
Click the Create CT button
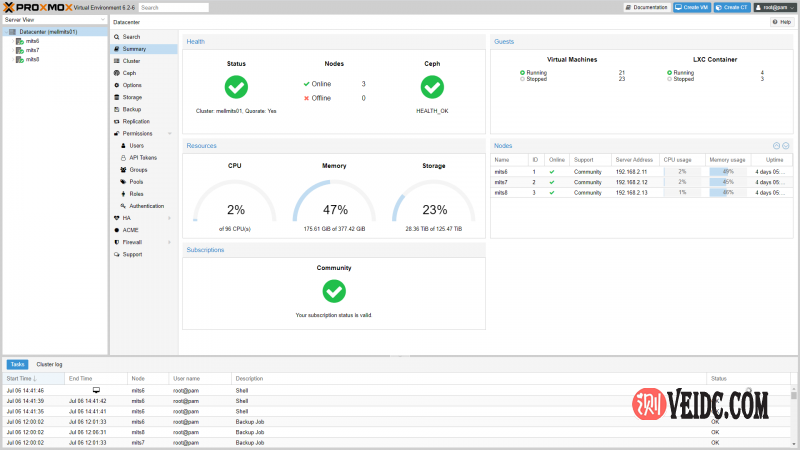pyautogui.click(x=732, y=7)
